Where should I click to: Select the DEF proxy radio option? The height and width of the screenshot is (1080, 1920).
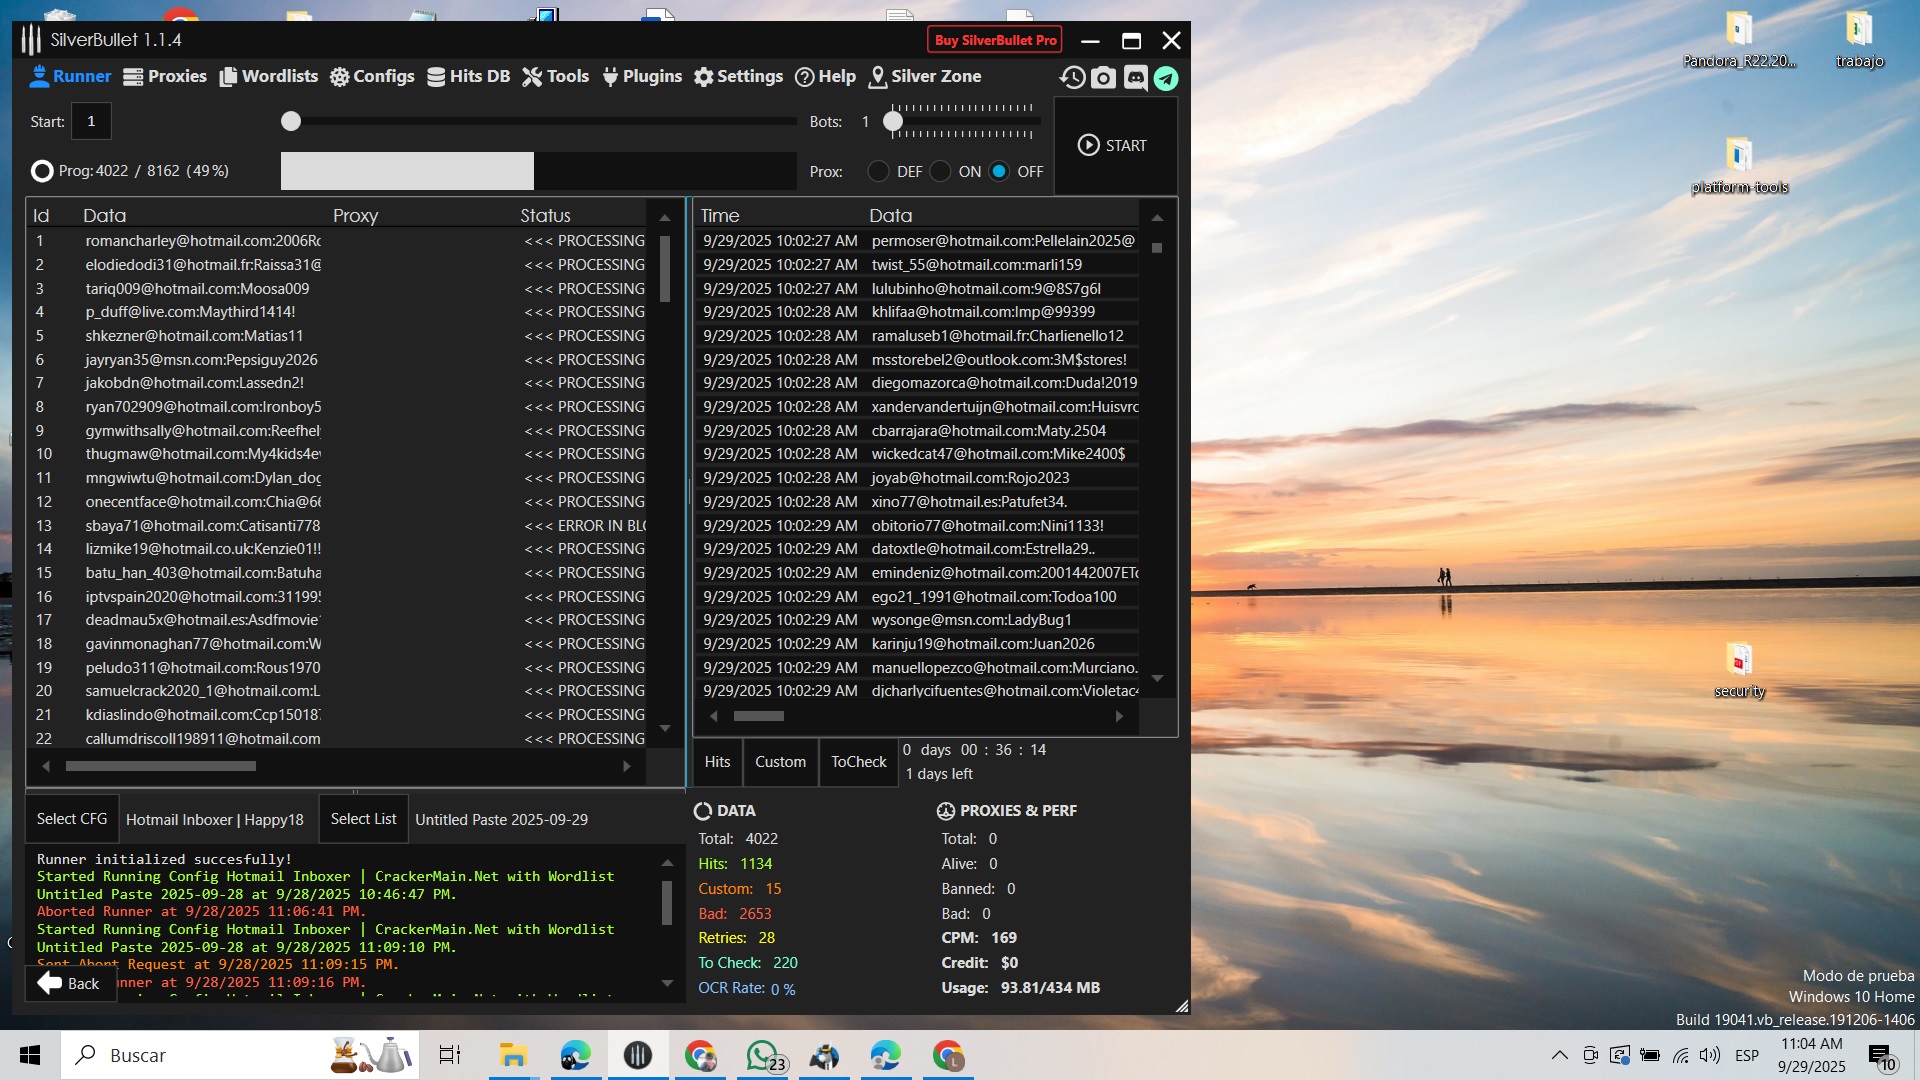878,171
